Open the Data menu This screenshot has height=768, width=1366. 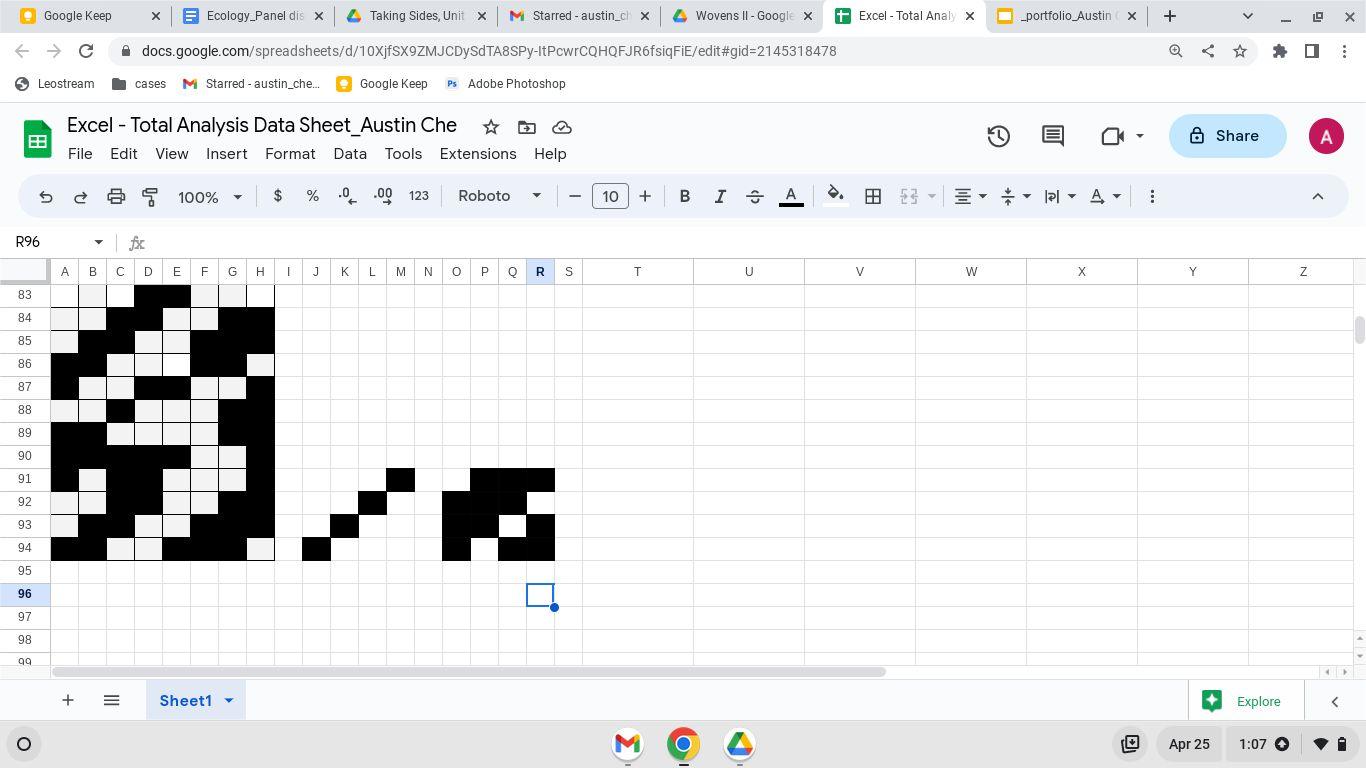pyautogui.click(x=350, y=154)
